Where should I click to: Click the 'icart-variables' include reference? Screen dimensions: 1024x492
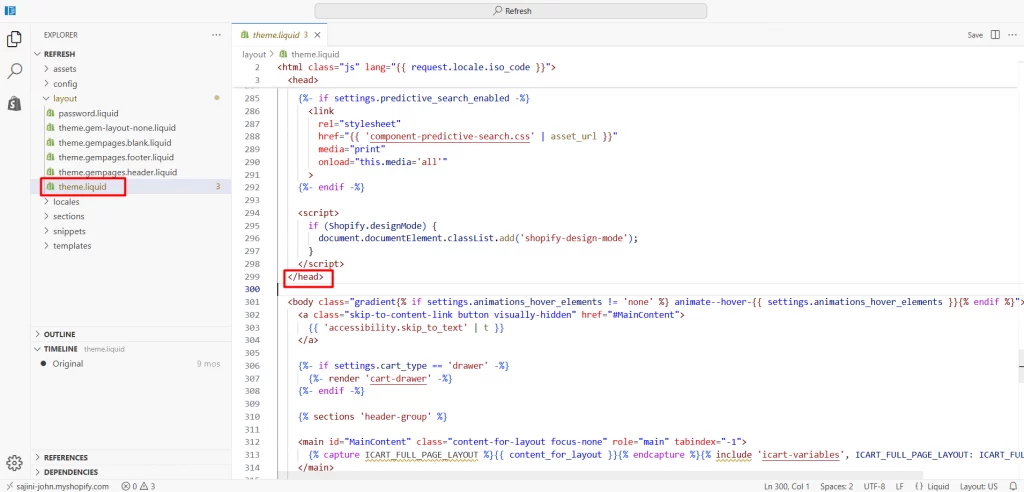(801, 455)
